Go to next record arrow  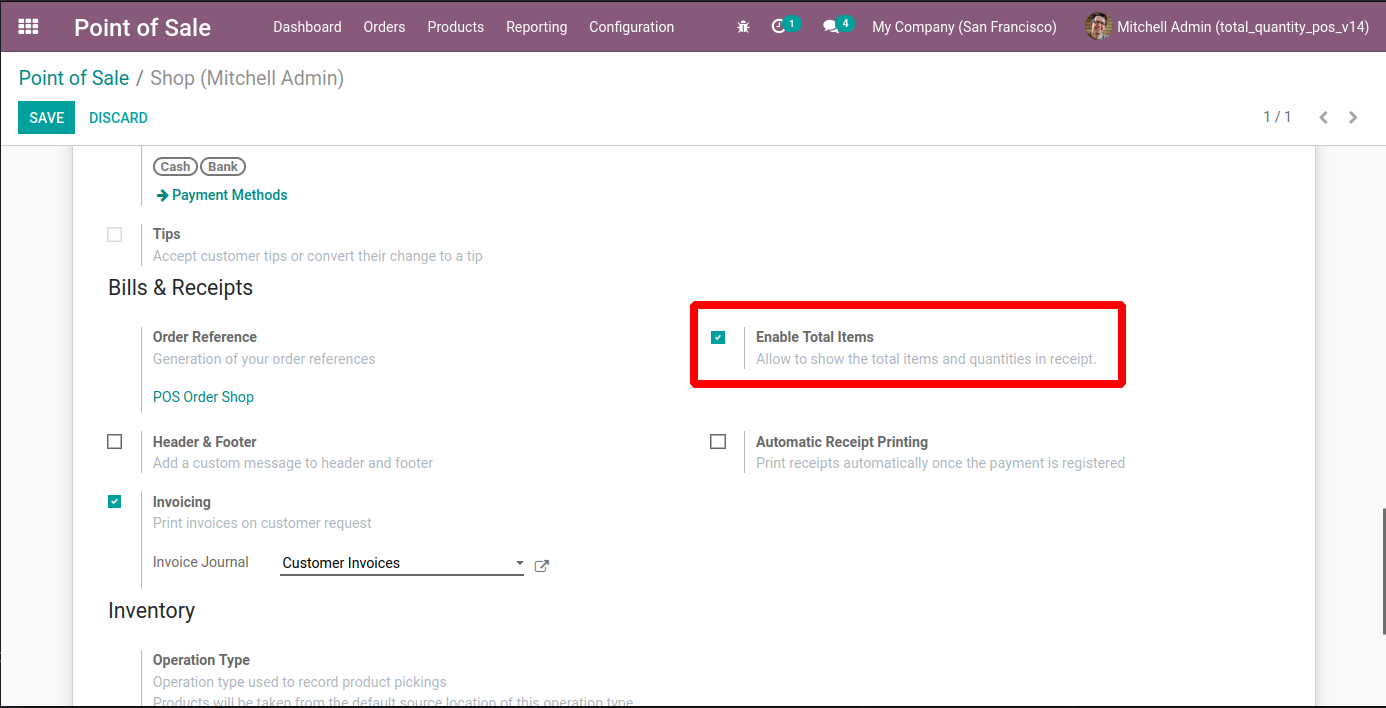(x=1353, y=118)
